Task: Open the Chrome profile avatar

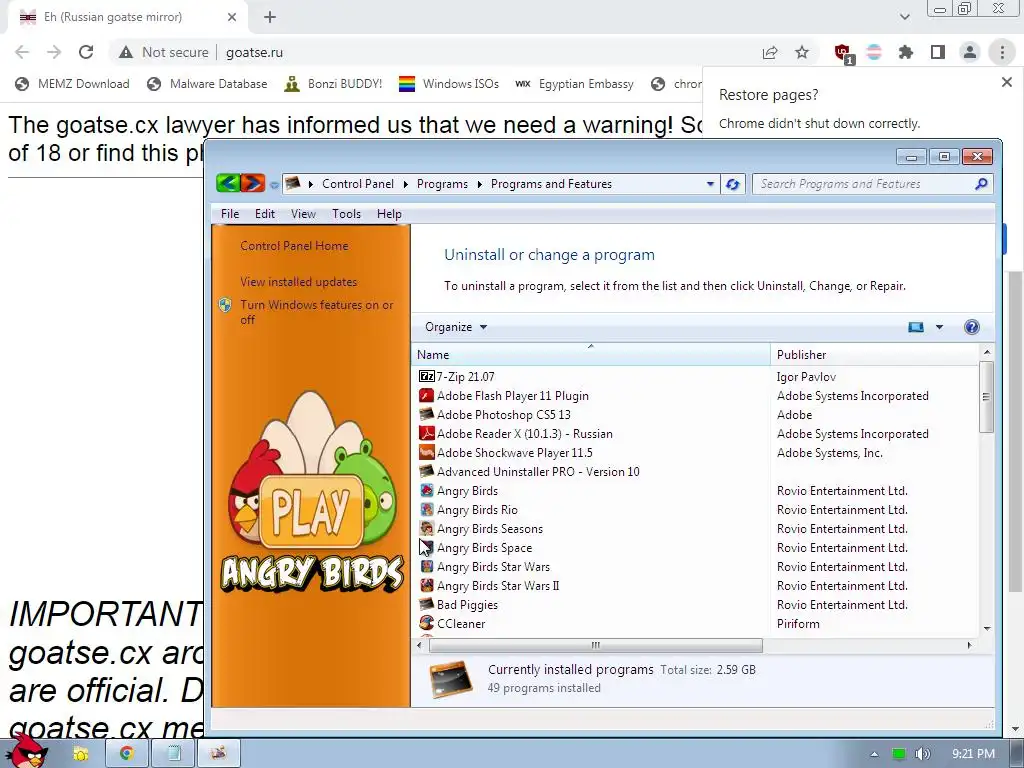Action: coord(970,52)
